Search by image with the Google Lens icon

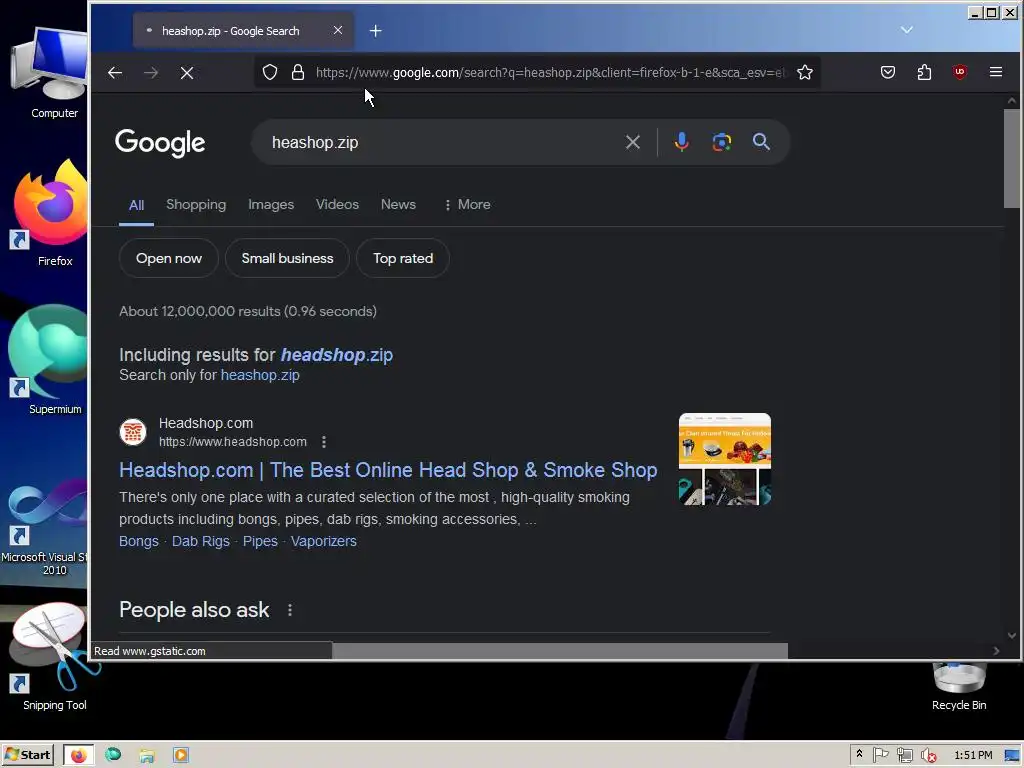pos(722,142)
